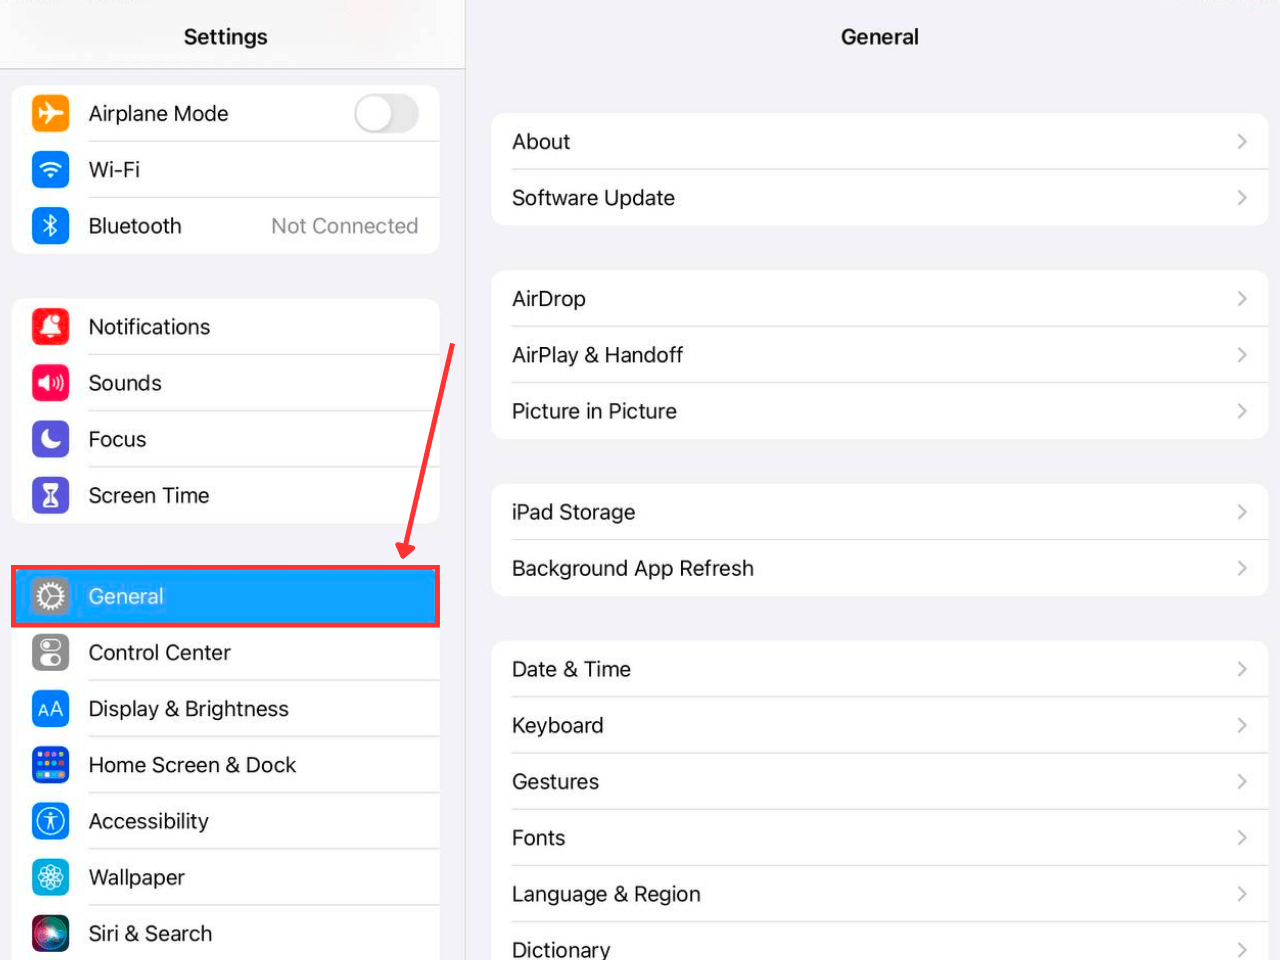Select the Bluetooth icon
Image resolution: width=1280 pixels, height=960 pixels.
pos(50,225)
